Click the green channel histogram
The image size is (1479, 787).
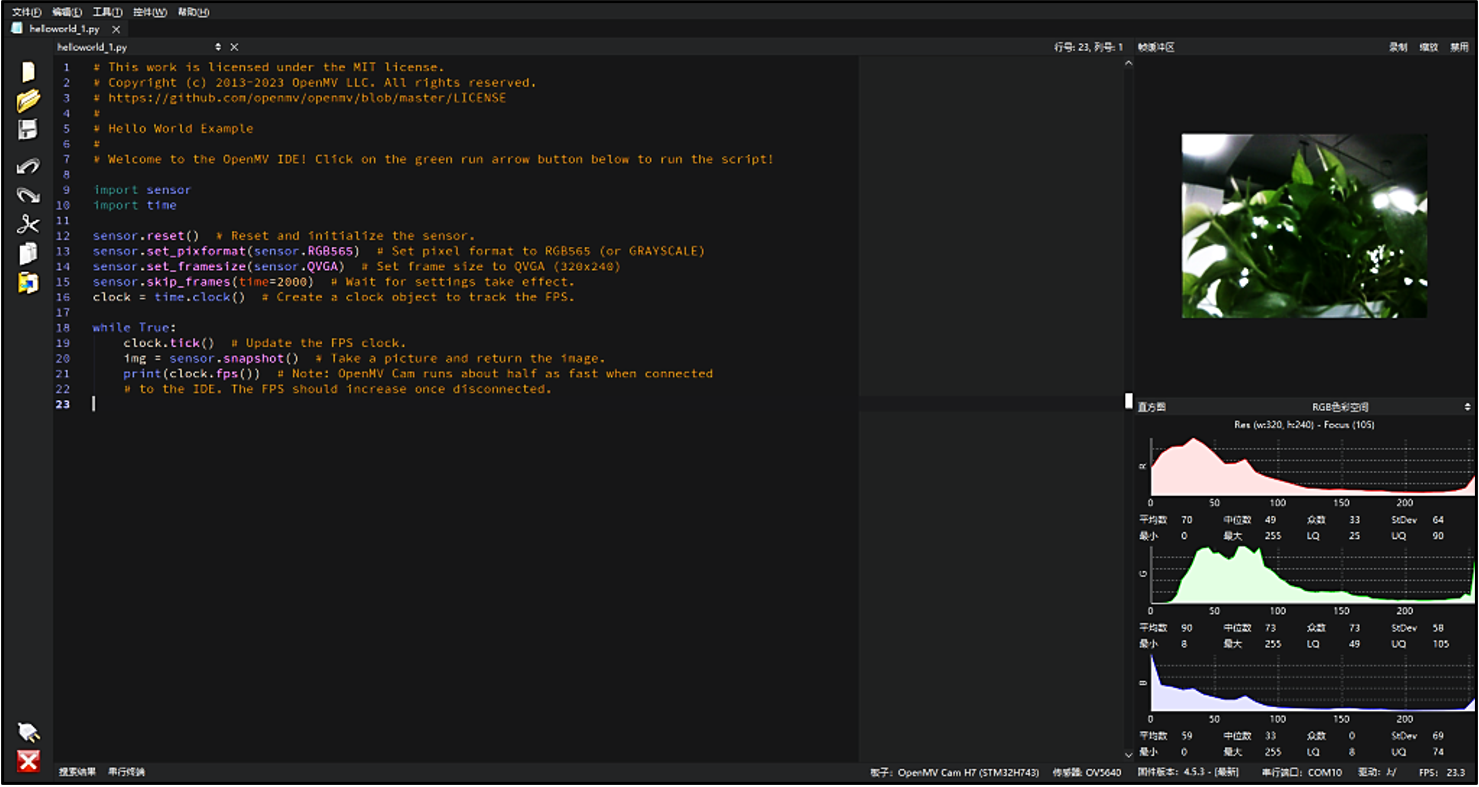(1312, 574)
